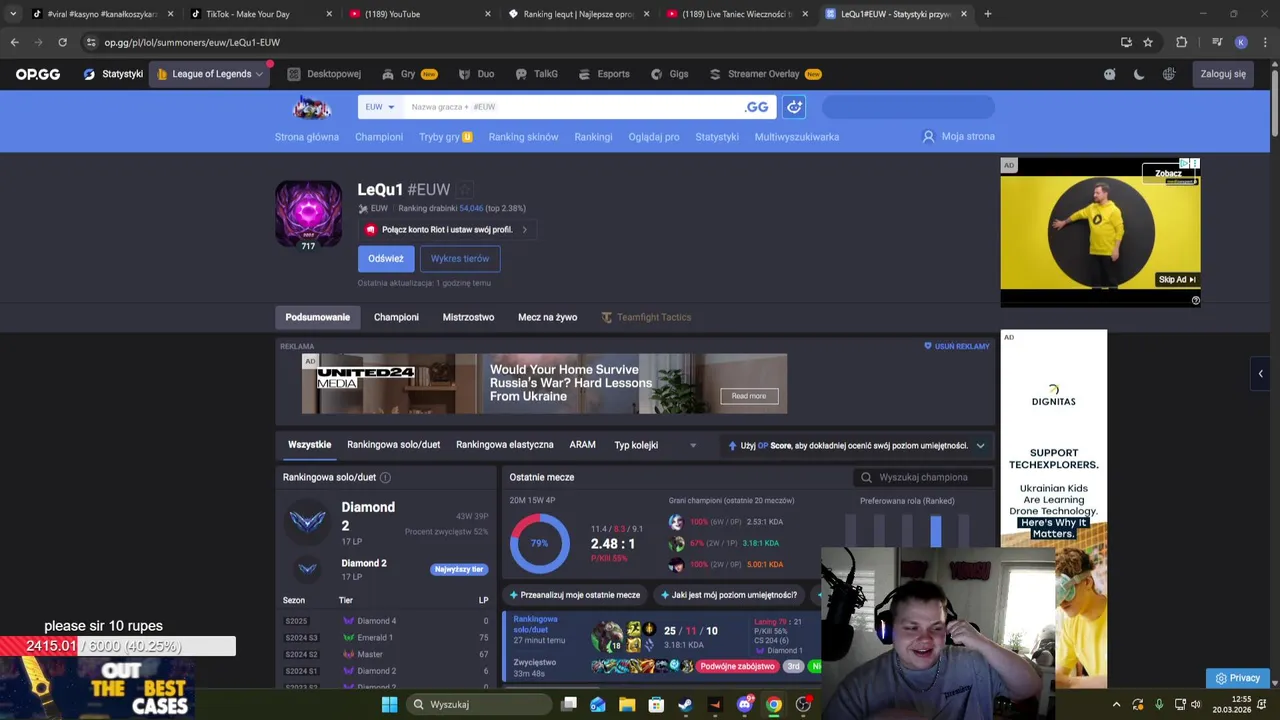Open the browser extensions puzzle icon
Screen dimensions: 1280x720
(1181, 42)
